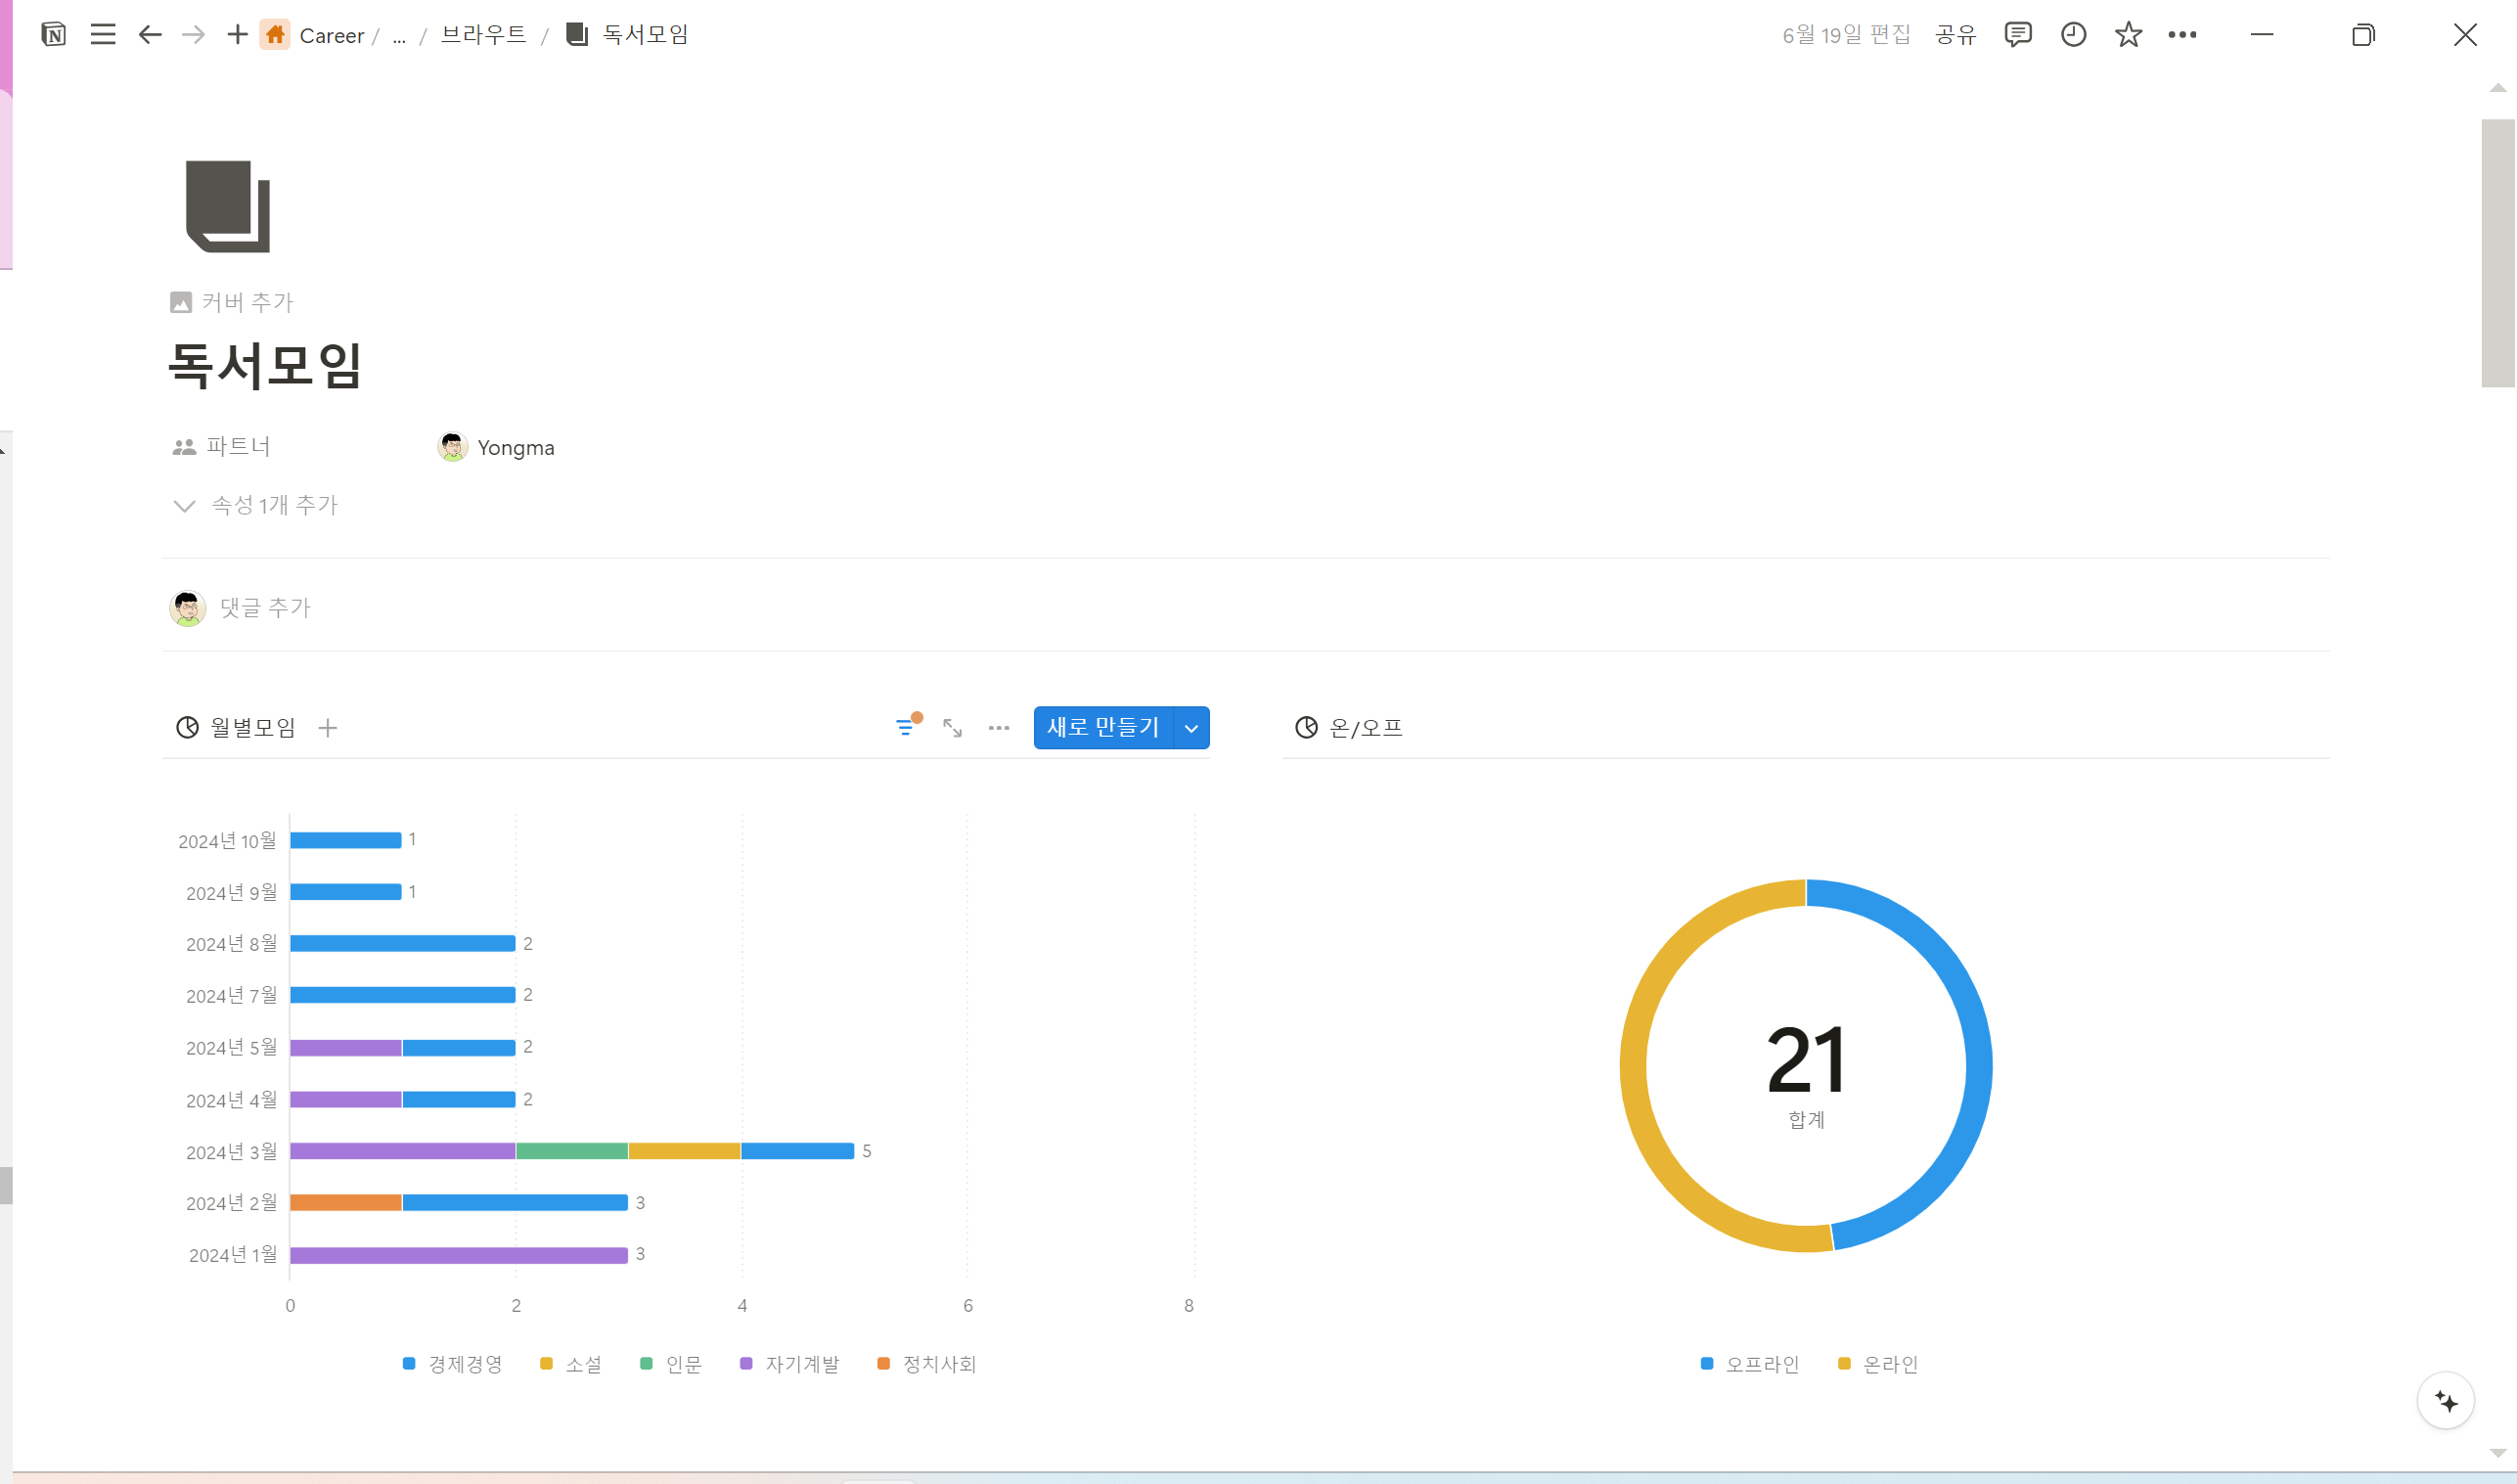Expand 월별모임 chart to full page
The width and height of the screenshot is (2517, 1484).
coord(952,728)
